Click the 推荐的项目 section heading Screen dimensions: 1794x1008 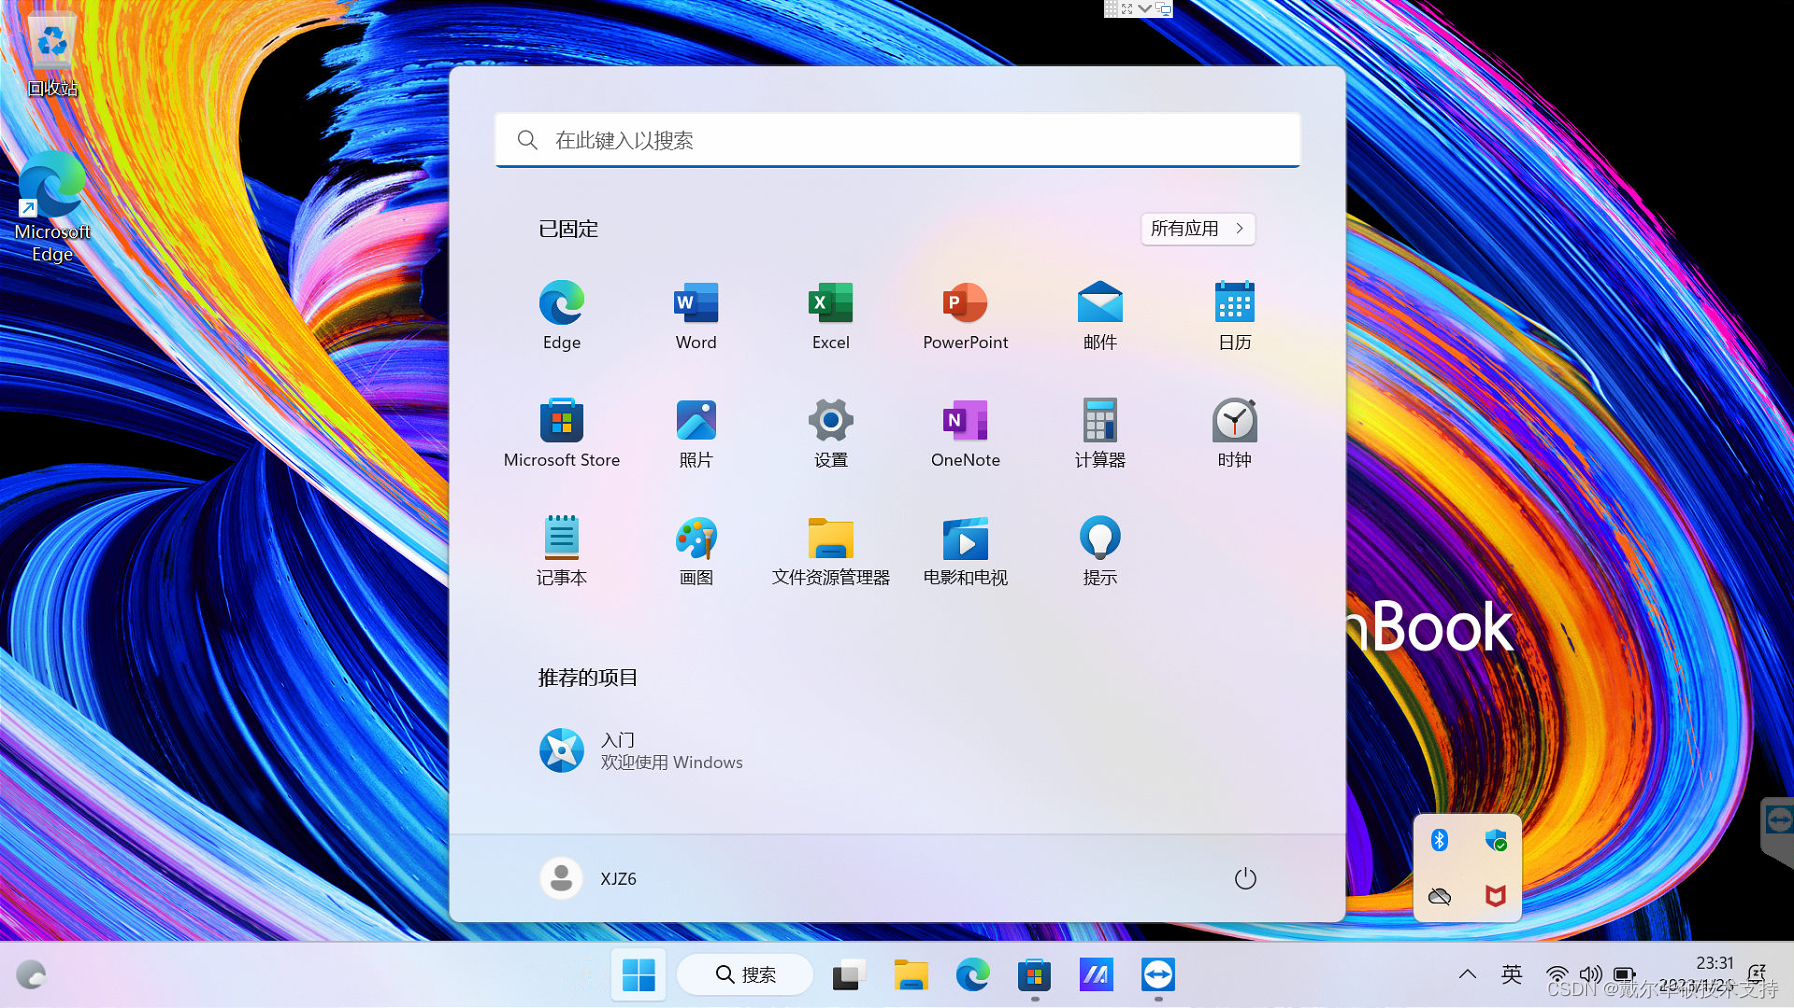588,677
